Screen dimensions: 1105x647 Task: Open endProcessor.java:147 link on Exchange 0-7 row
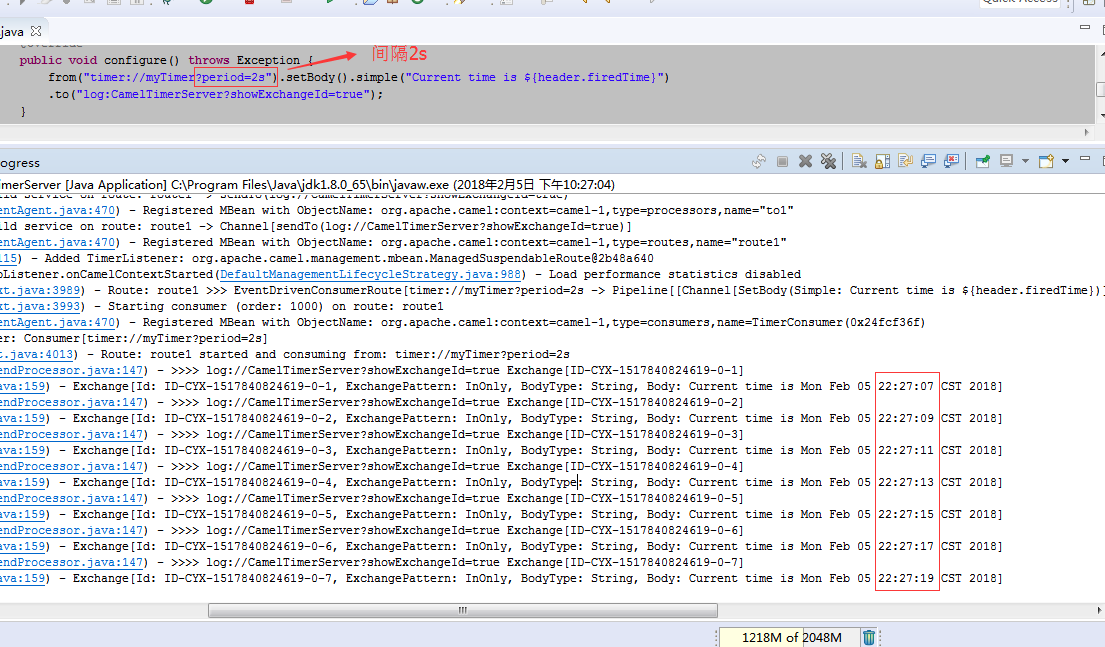pos(72,562)
